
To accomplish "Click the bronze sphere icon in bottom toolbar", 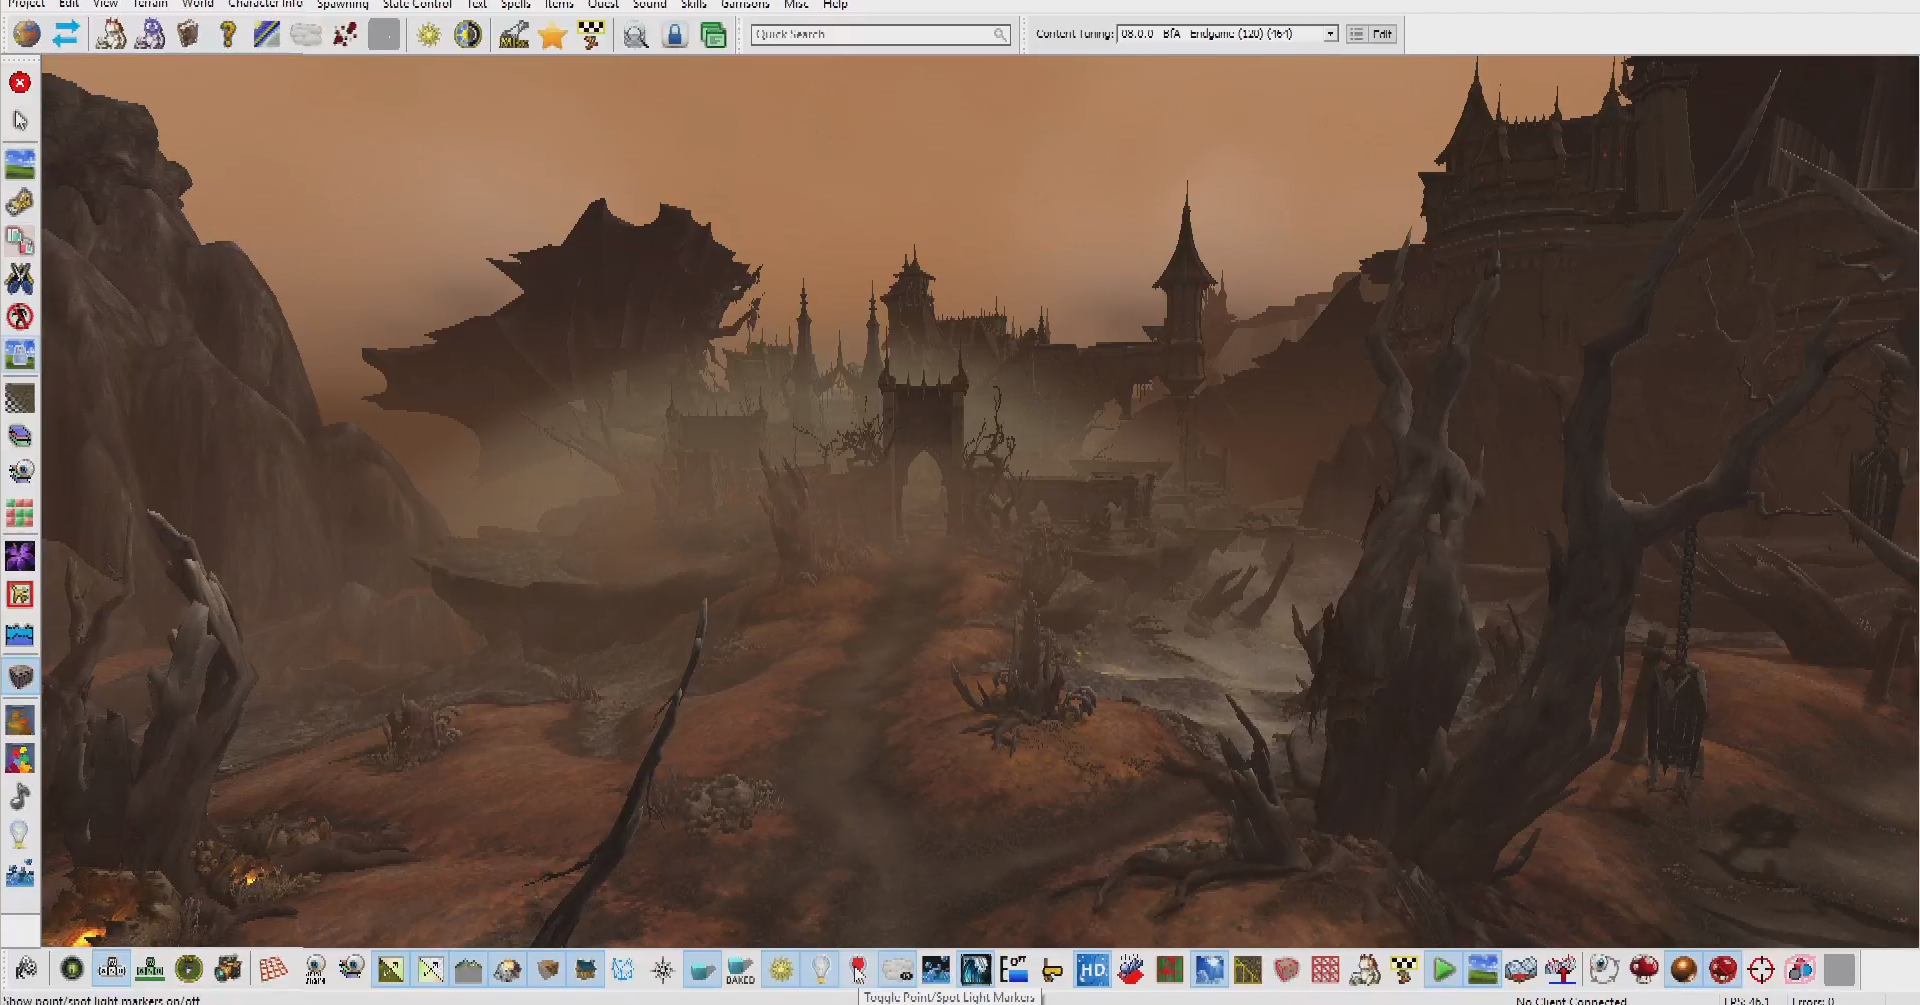I will [x=1683, y=969].
